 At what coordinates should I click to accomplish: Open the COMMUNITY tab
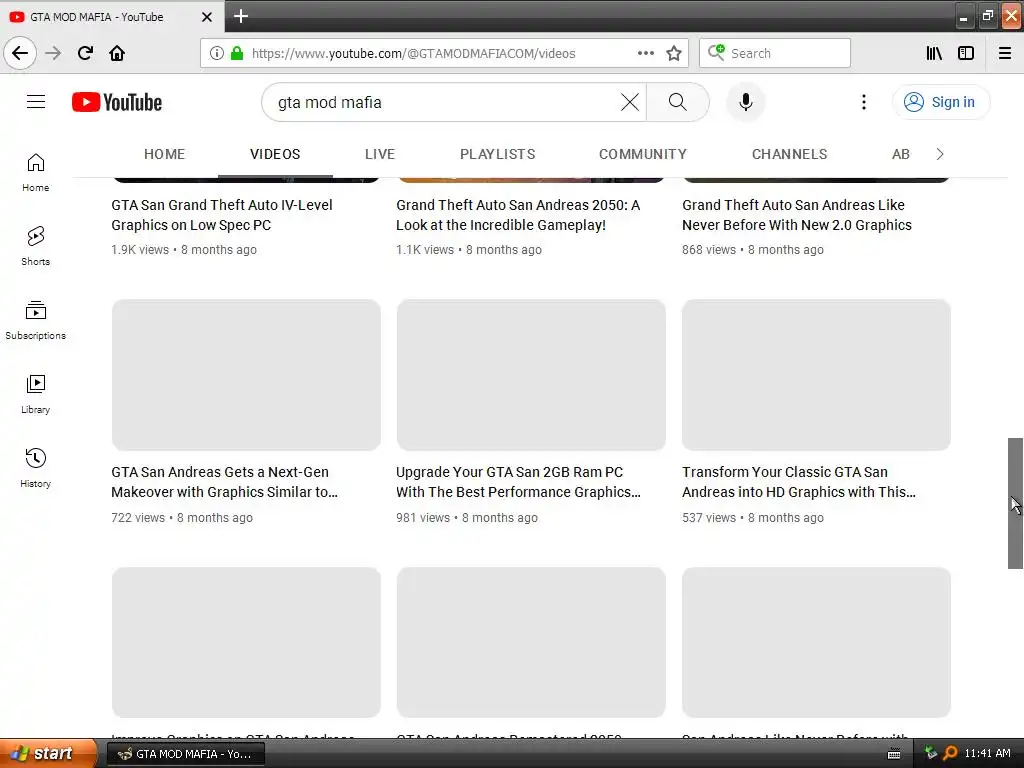tap(643, 154)
